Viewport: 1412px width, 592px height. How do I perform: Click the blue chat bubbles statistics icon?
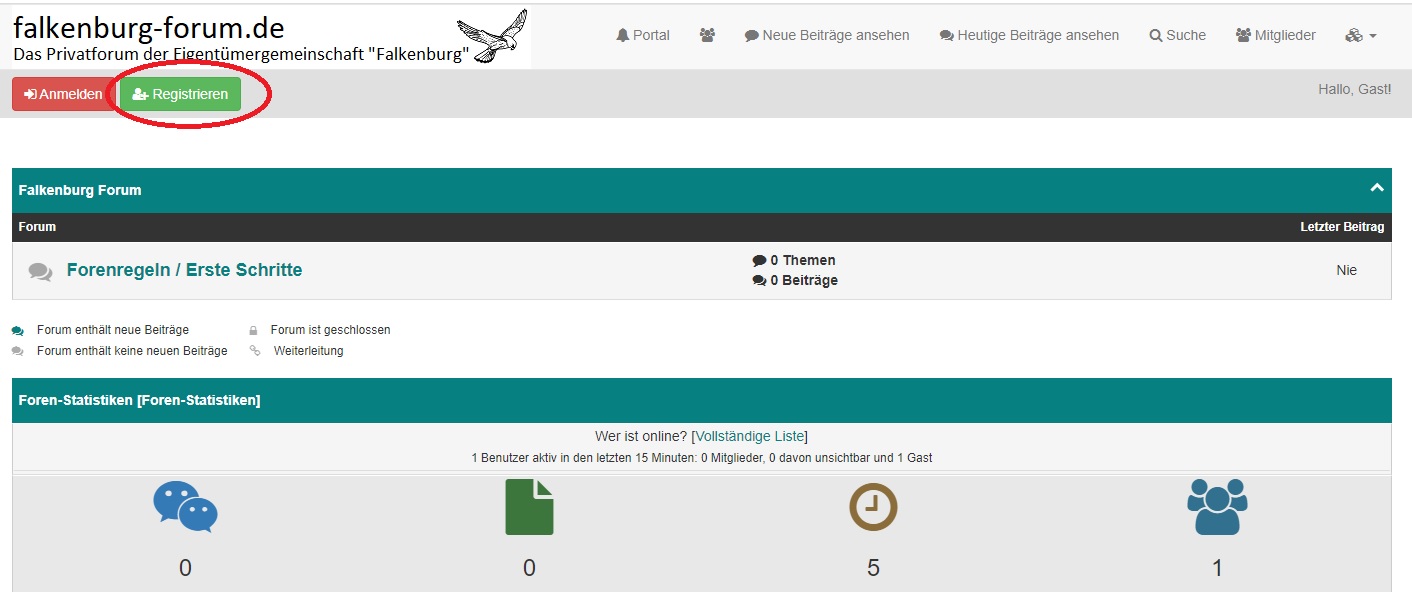pyautogui.click(x=185, y=507)
